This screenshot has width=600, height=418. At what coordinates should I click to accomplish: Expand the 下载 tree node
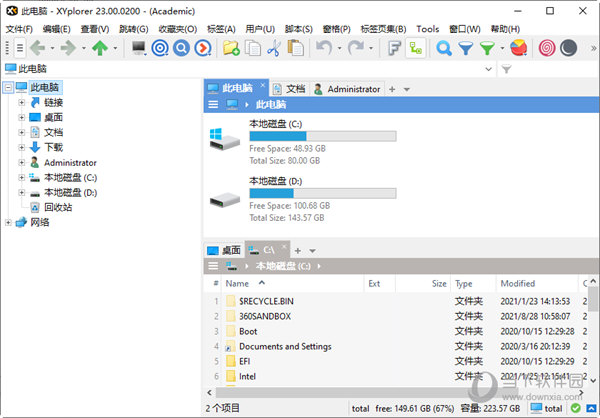tap(22, 147)
